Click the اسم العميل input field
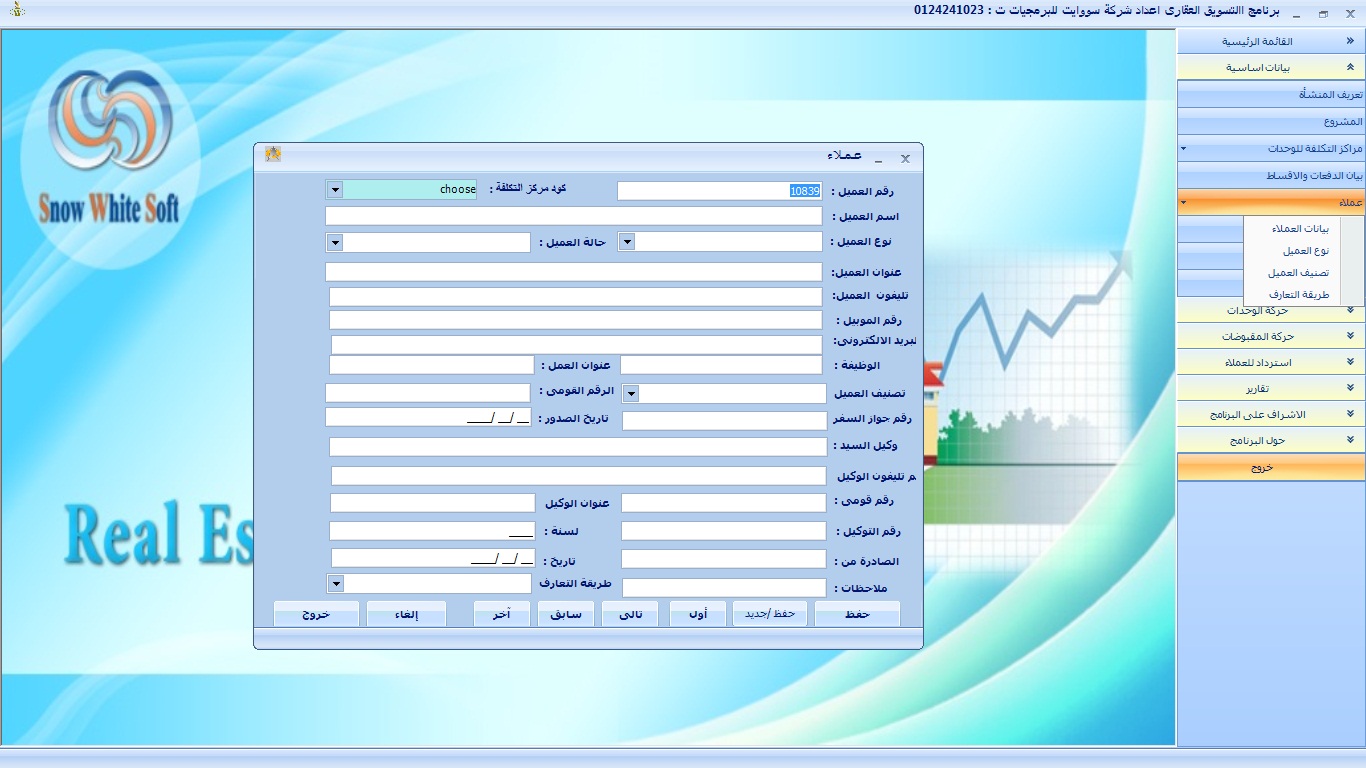The width and height of the screenshot is (1366, 768). click(573, 216)
